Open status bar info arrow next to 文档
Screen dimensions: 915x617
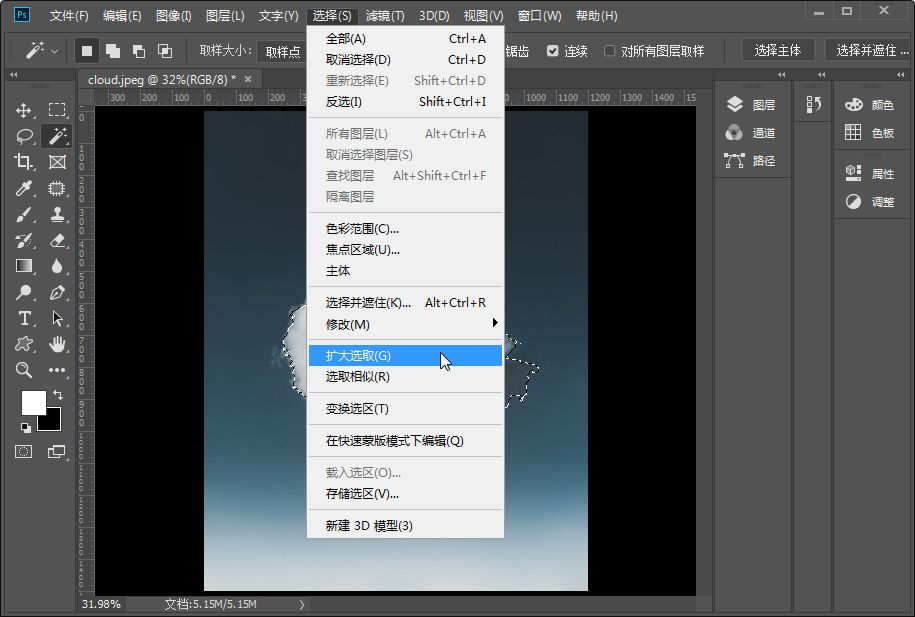pyautogui.click(x=302, y=605)
